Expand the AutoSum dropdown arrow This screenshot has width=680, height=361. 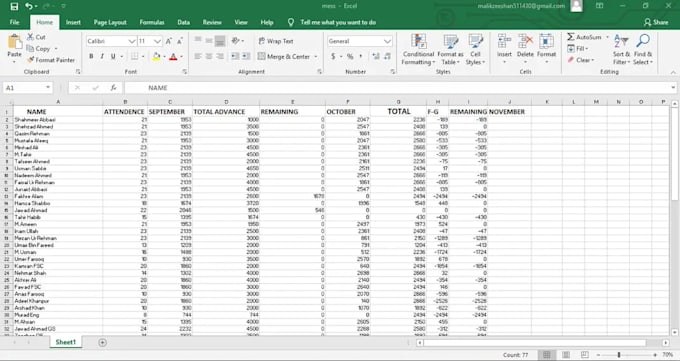click(607, 37)
